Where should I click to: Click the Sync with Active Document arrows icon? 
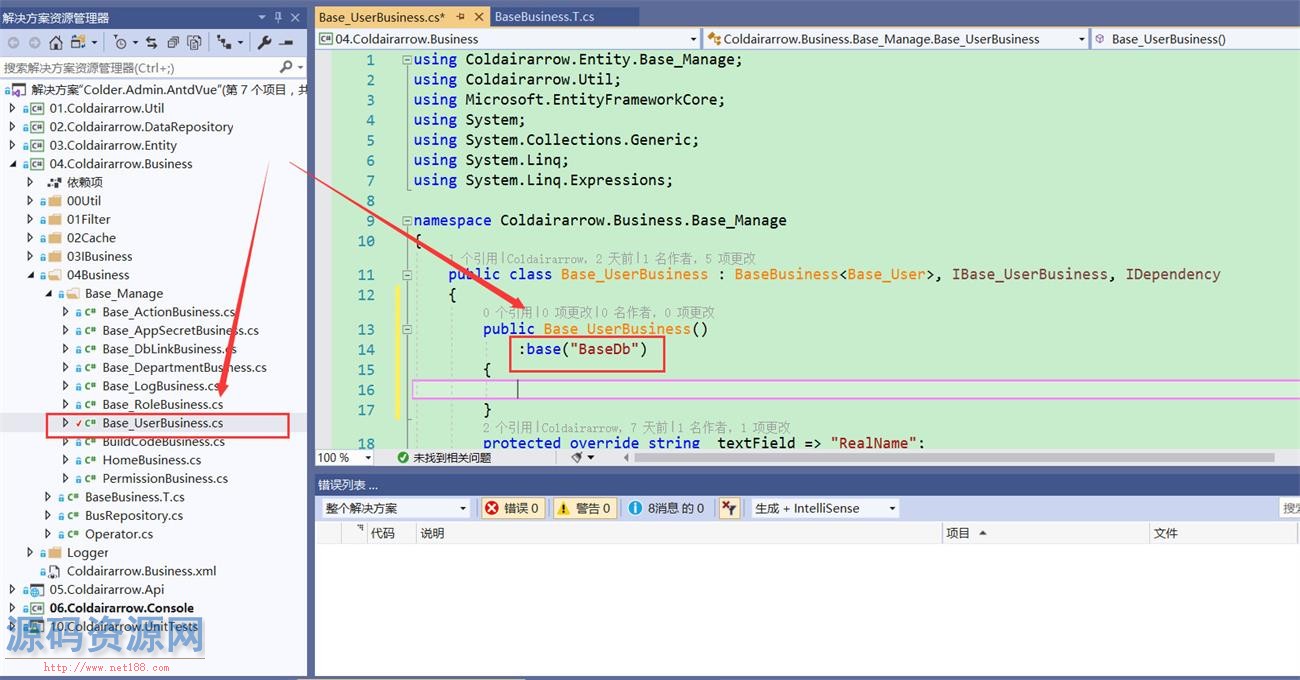click(151, 42)
